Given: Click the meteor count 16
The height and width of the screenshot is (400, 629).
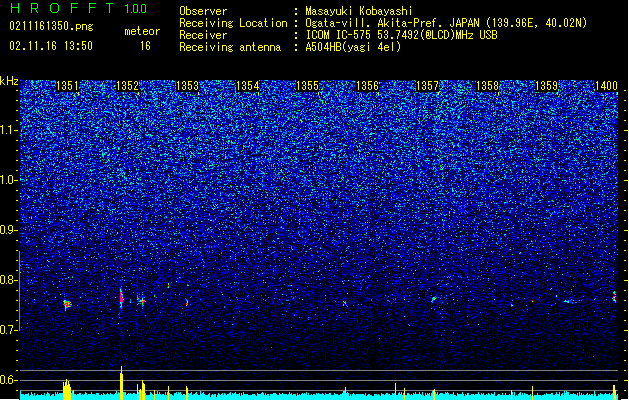Looking at the screenshot, I should click(145, 46).
